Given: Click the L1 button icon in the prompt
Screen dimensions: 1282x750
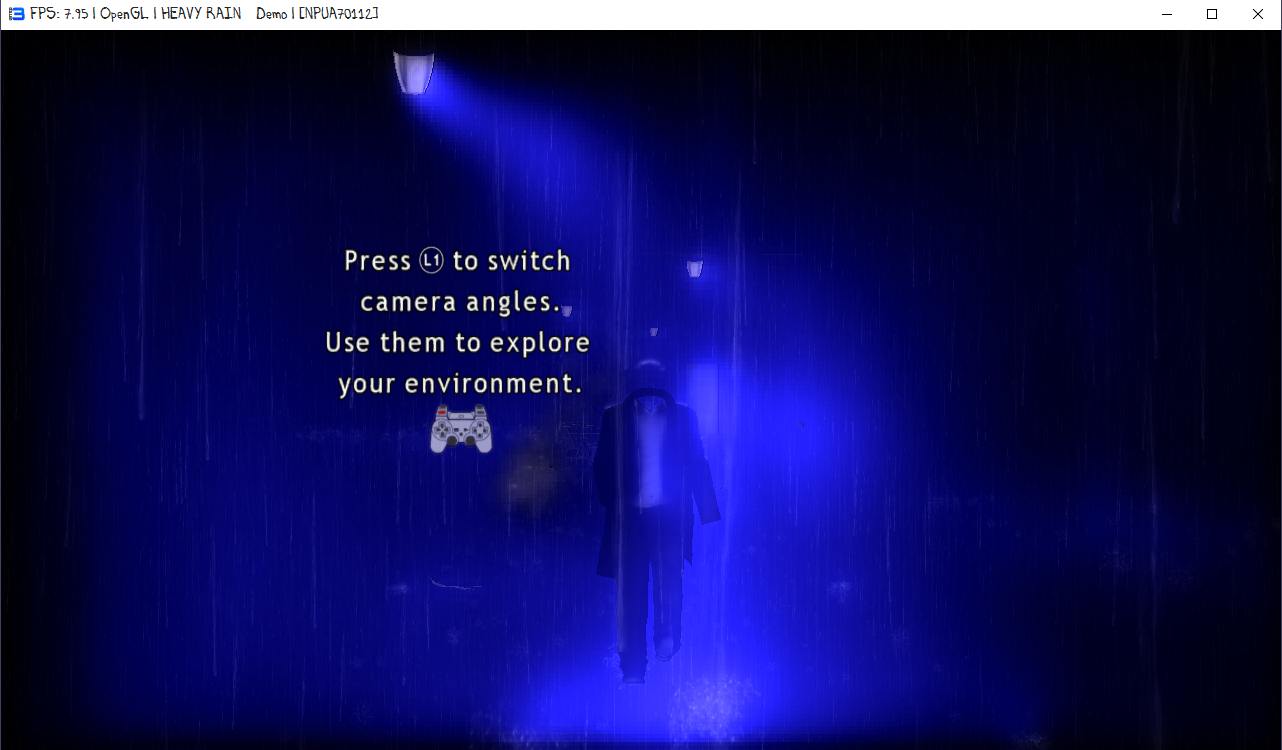Looking at the screenshot, I should click(x=431, y=261).
